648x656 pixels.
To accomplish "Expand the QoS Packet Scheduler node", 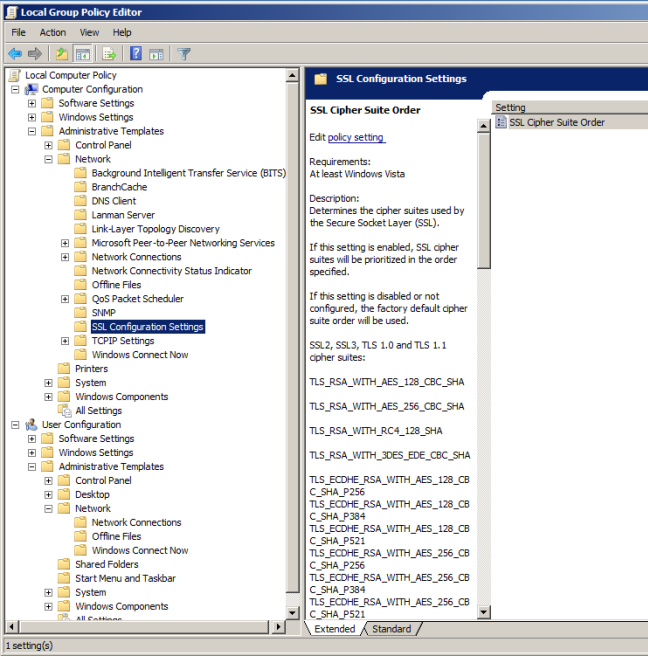I will tap(65, 299).
